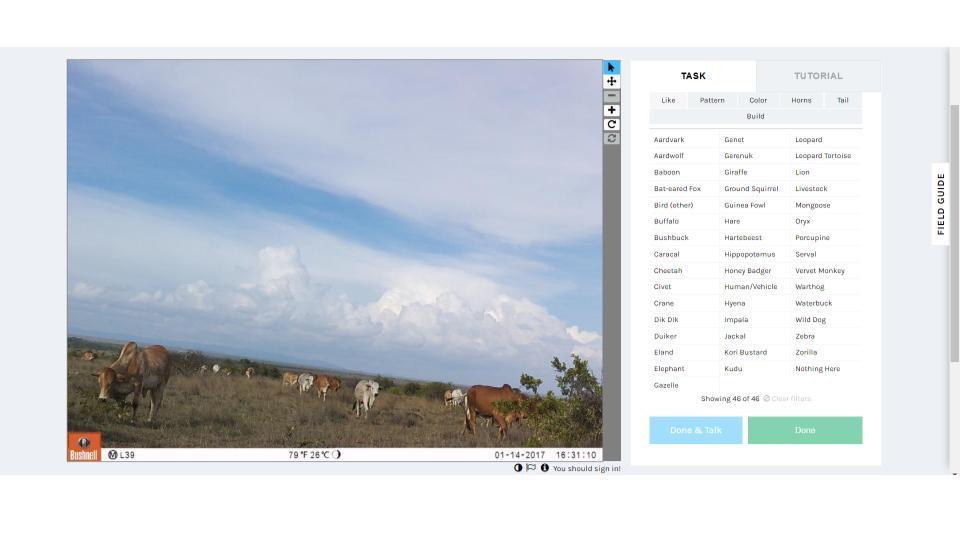
Task: Toggle invert image contrast icon
Action: click(x=518, y=468)
